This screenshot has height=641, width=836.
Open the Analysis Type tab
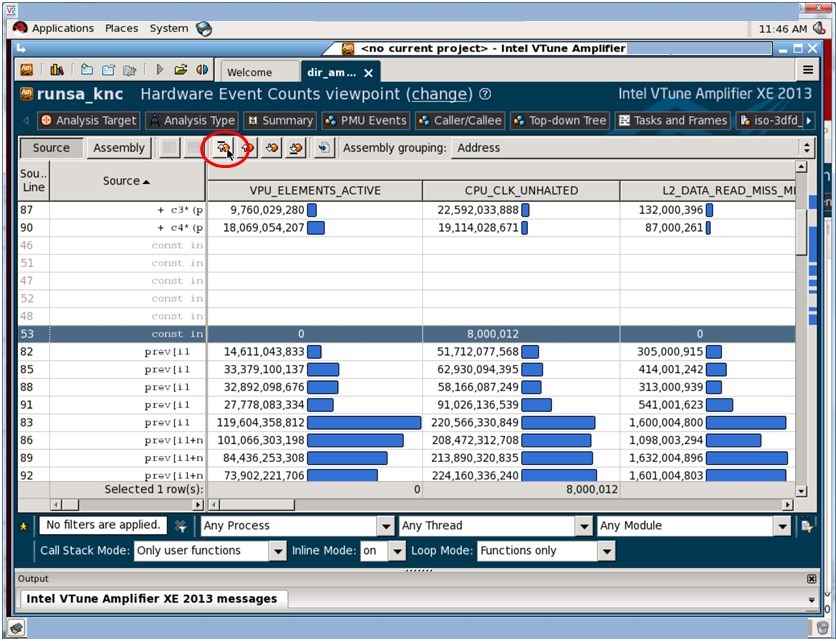coord(191,121)
